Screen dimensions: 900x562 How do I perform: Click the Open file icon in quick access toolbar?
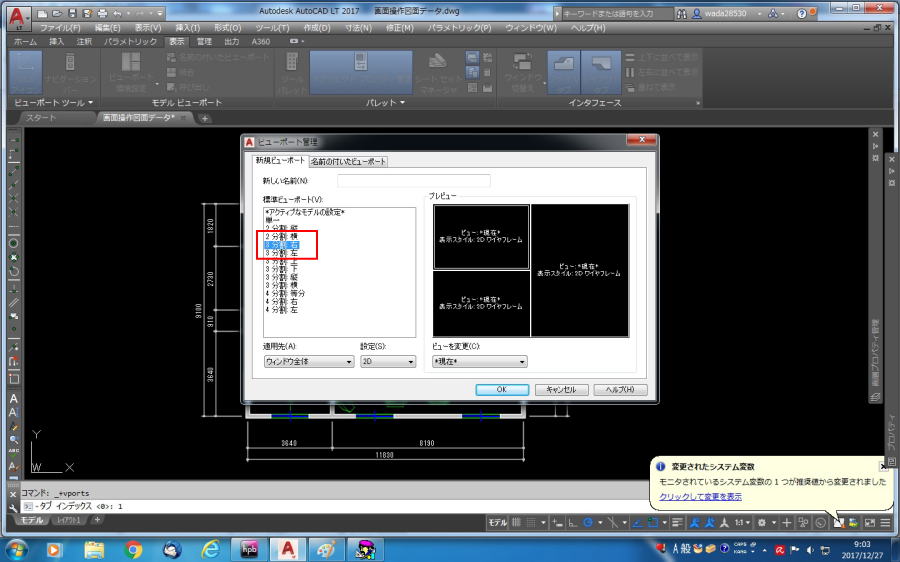[x=57, y=13]
